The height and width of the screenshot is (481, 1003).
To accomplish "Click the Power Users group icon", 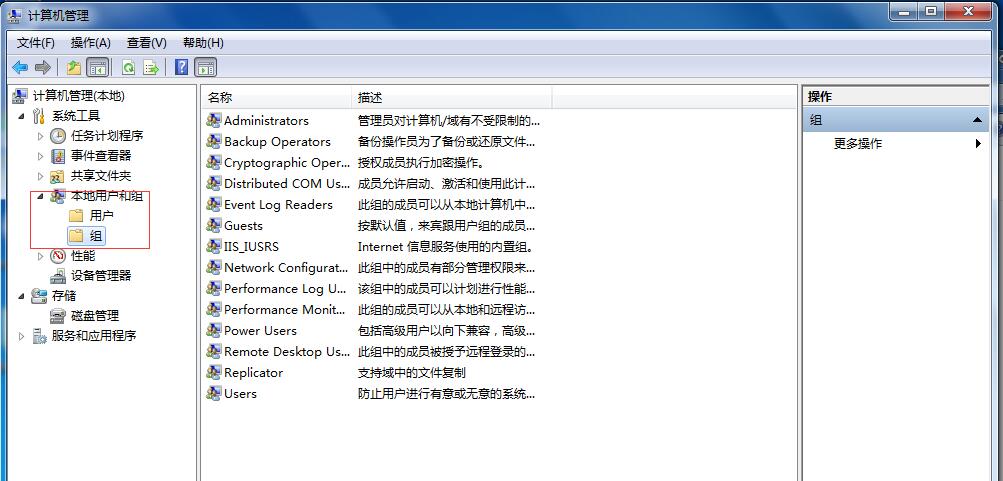I will pos(214,331).
